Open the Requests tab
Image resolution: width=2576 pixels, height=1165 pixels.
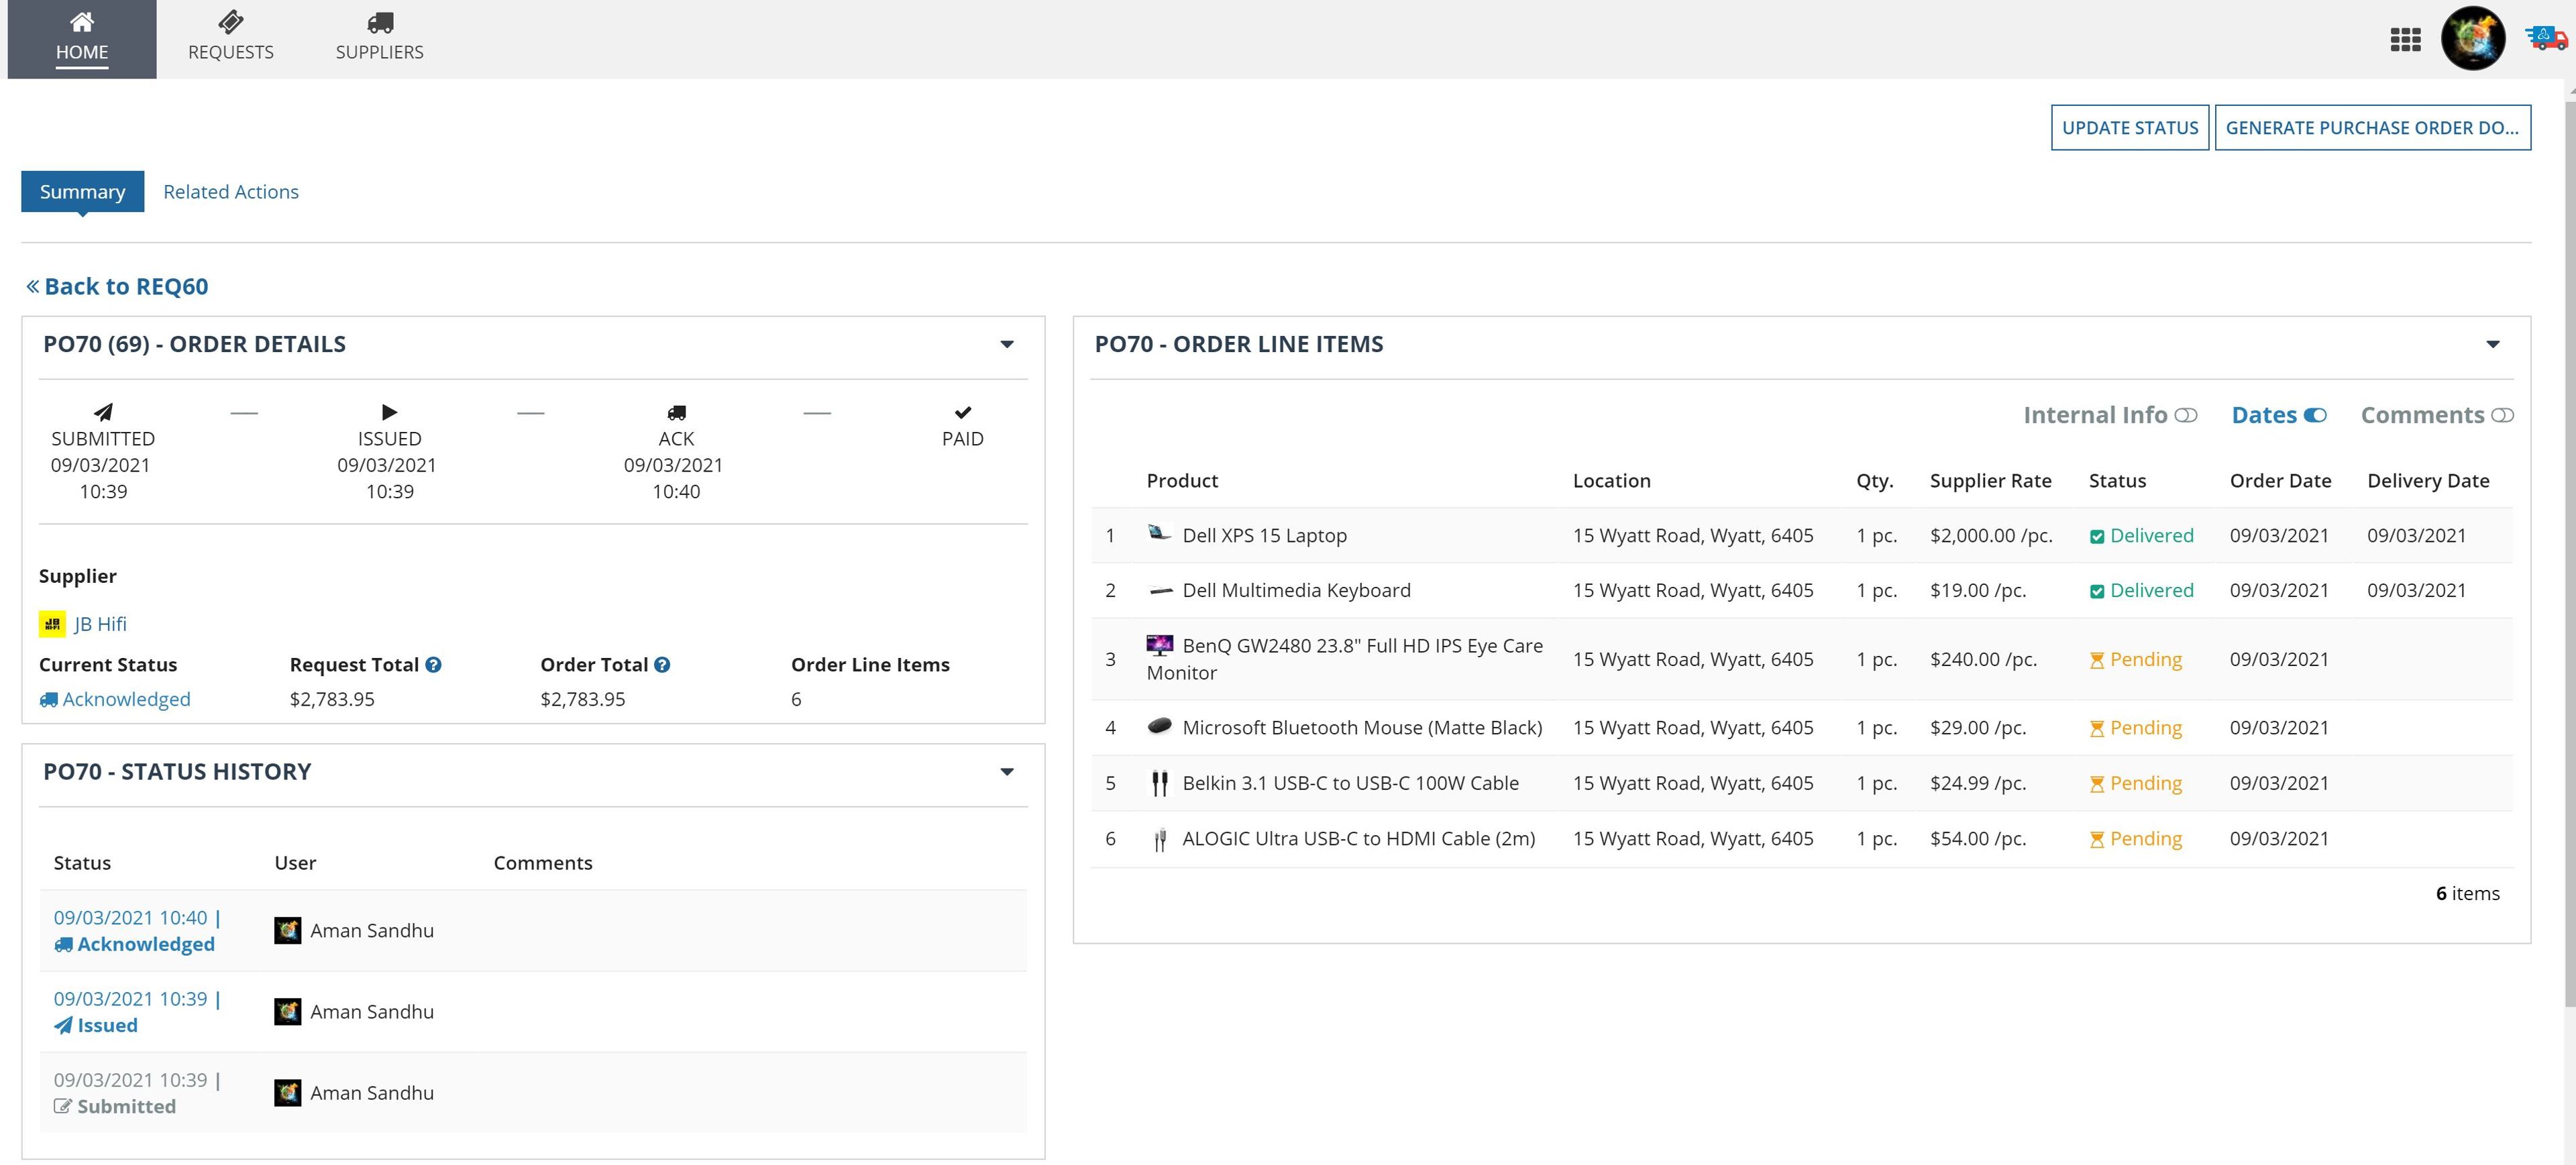click(231, 38)
